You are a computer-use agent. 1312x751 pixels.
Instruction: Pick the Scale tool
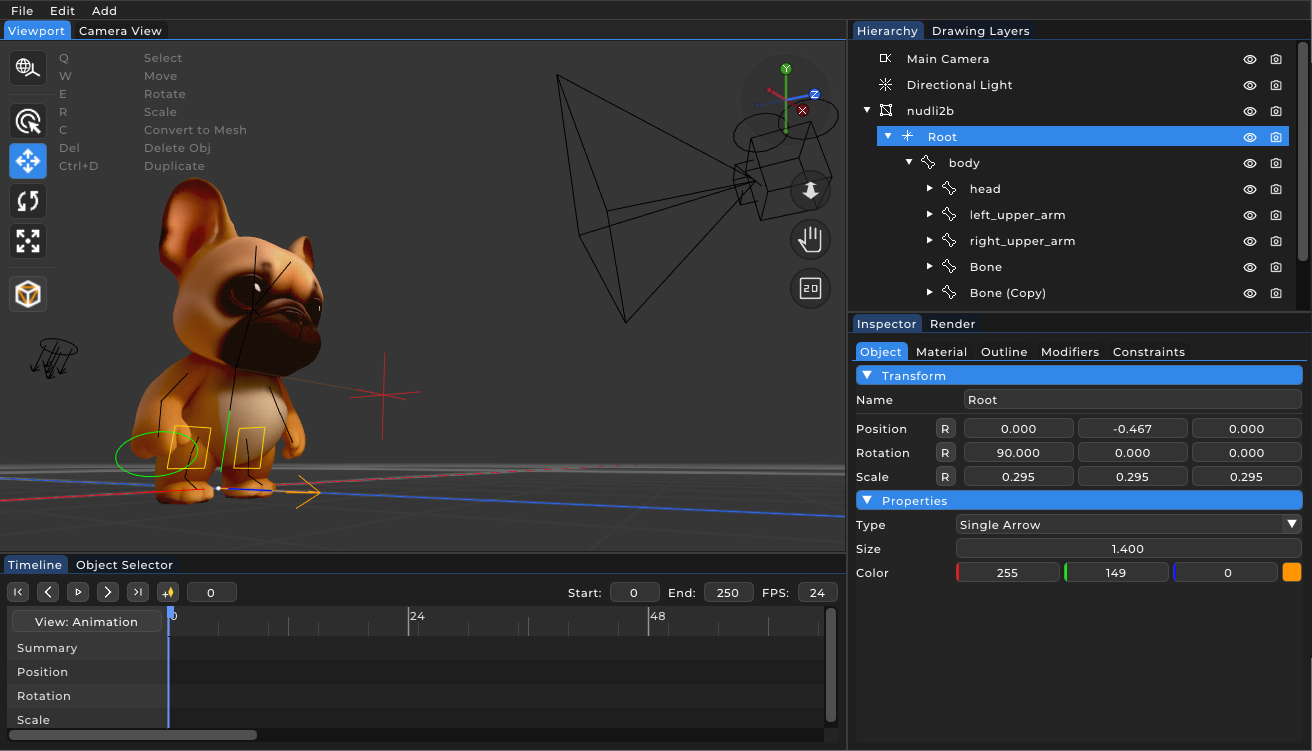(27, 241)
